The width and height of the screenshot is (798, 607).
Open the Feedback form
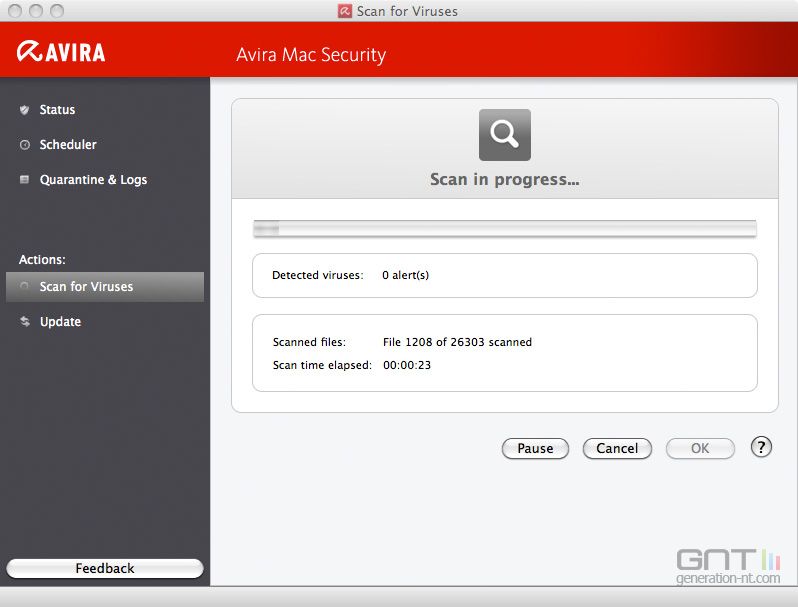105,568
